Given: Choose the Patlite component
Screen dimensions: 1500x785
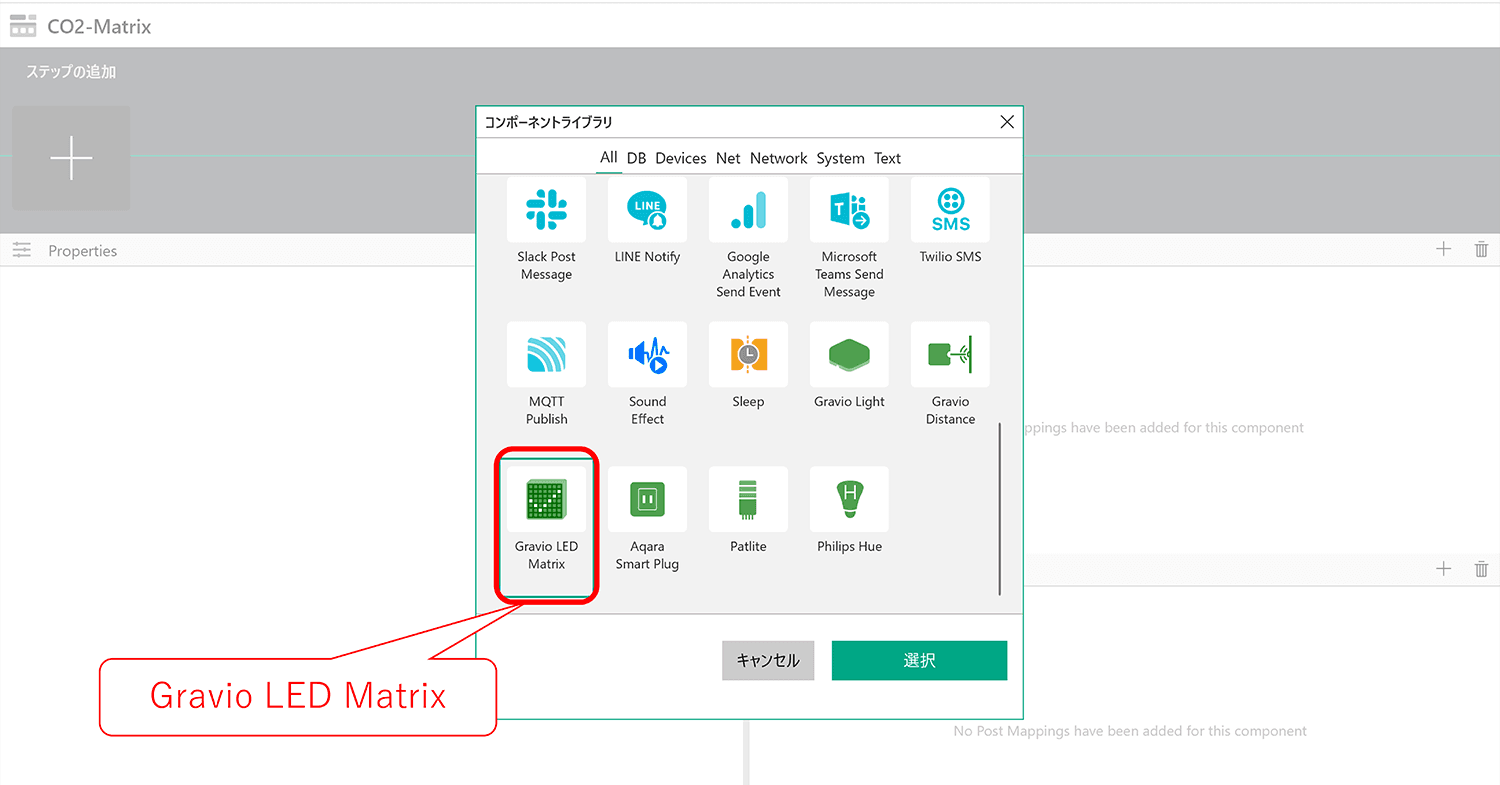Looking at the screenshot, I should pos(748,512).
